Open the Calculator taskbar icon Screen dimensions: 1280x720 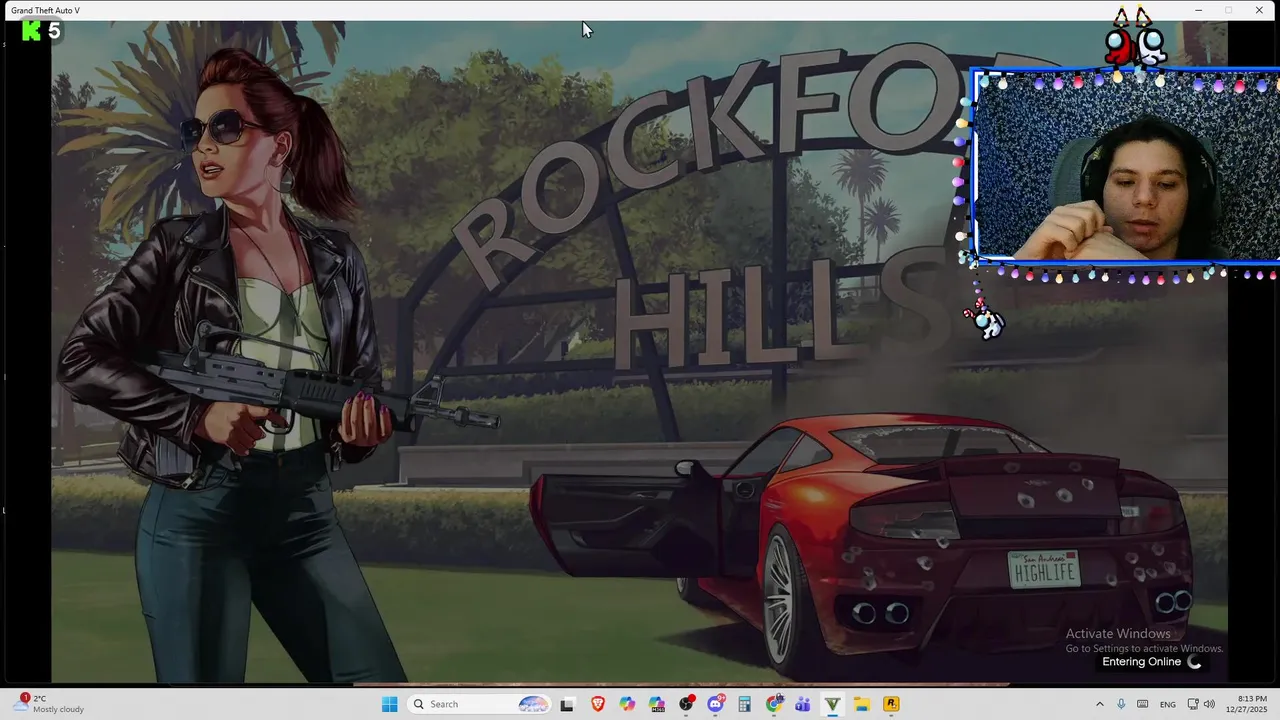pos(744,704)
